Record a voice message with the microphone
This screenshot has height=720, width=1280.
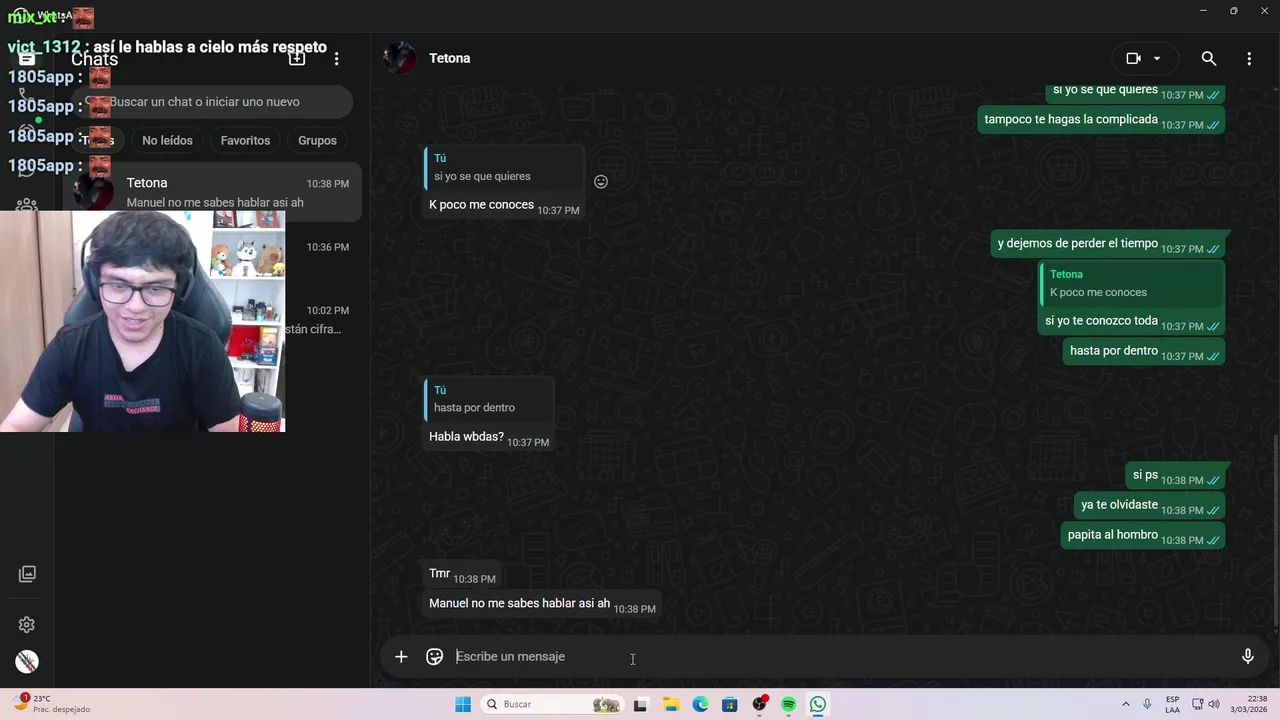pyautogui.click(x=1248, y=657)
